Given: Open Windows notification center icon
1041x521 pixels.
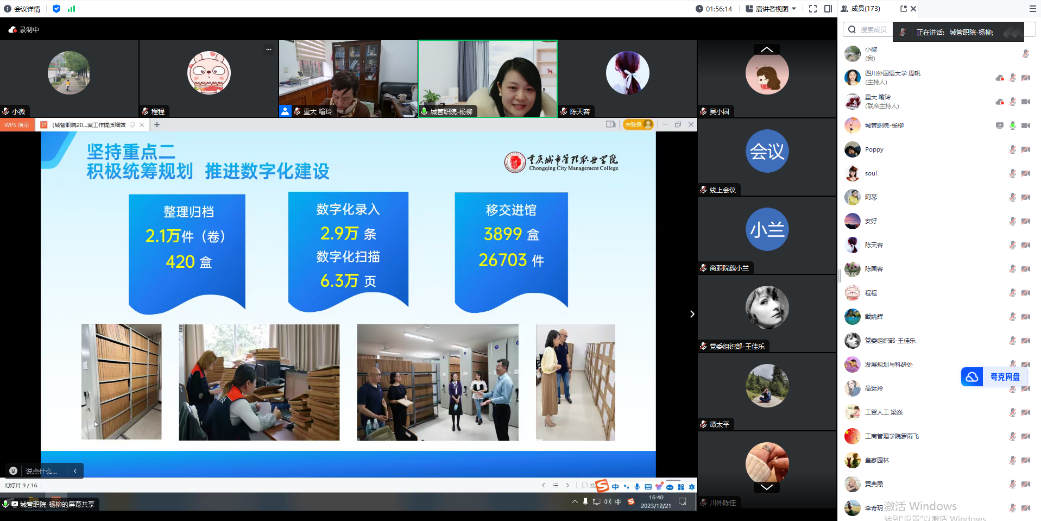Looking at the screenshot, I should (684, 502).
